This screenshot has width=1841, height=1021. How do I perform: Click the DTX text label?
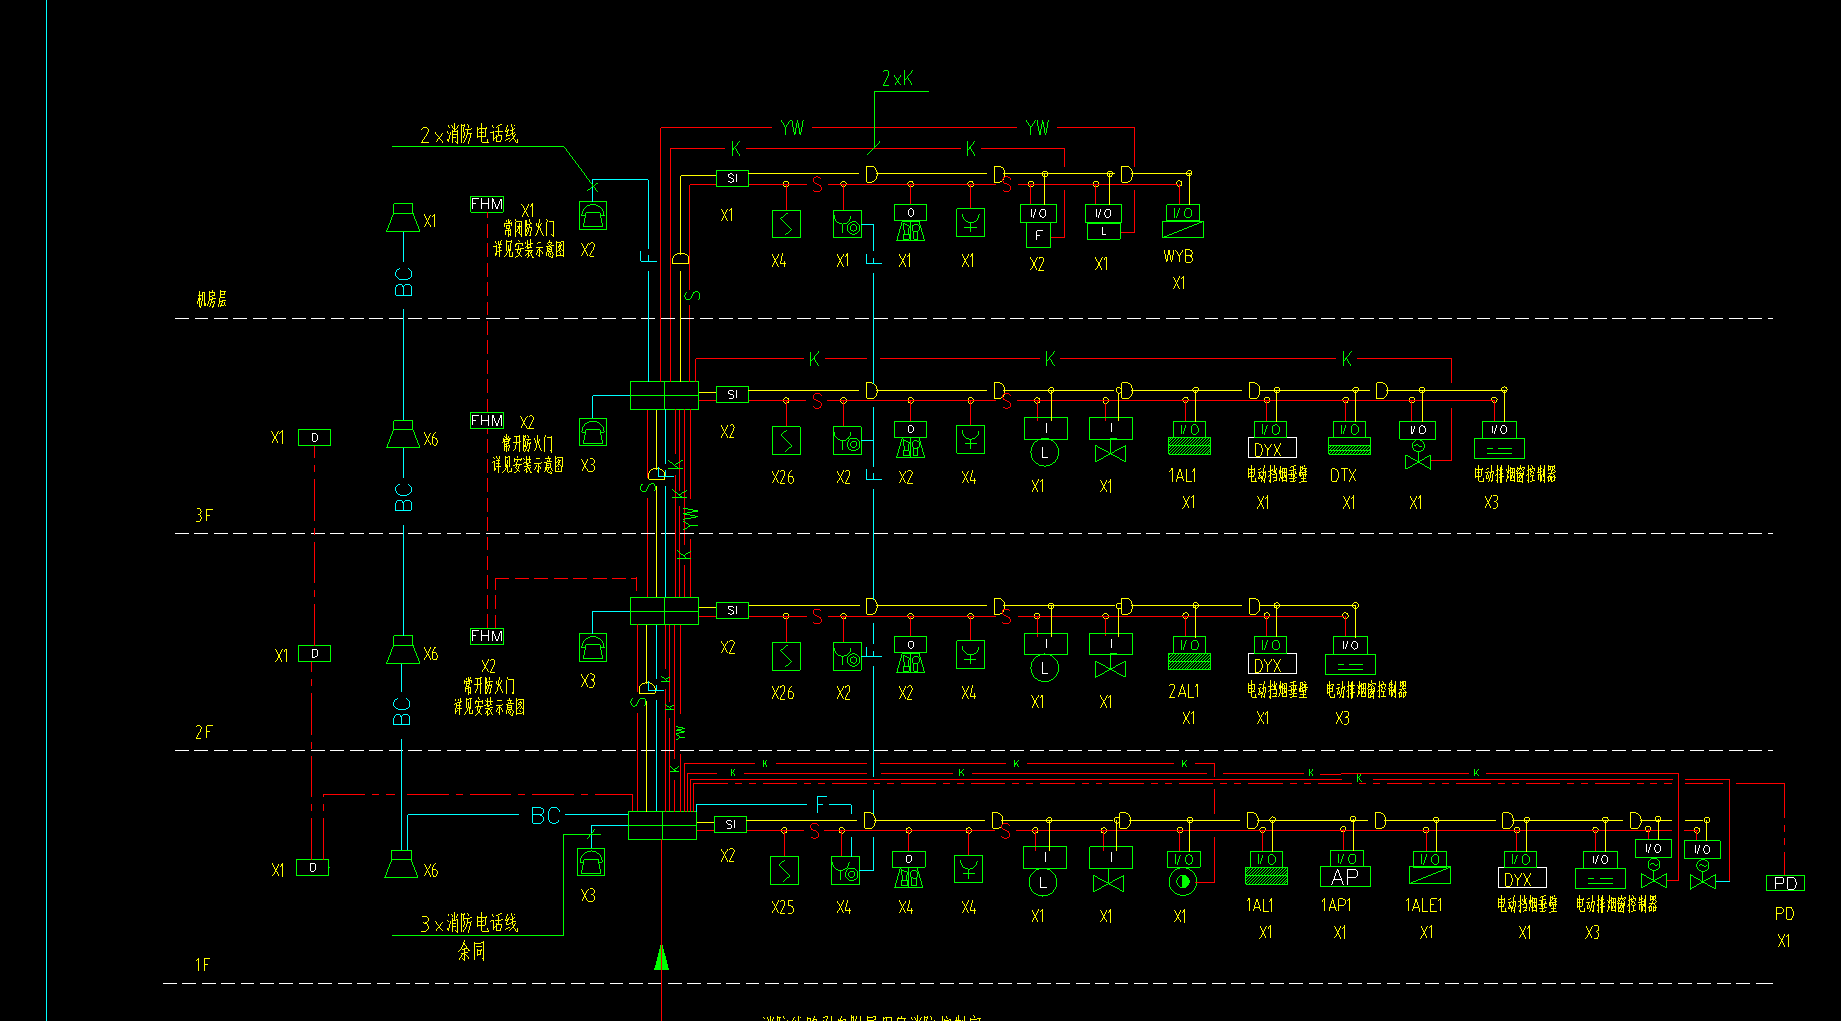pyautogui.click(x=1343, y=476)
